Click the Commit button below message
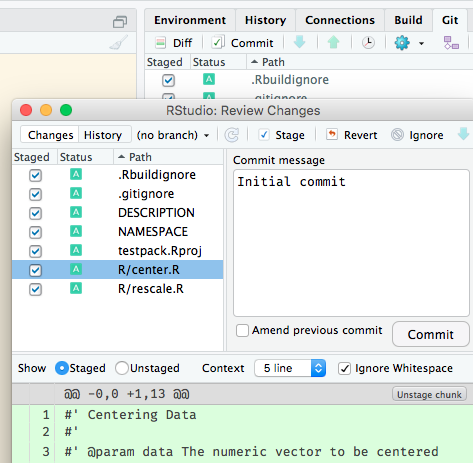Screen dimensions: 473x463 431,334
